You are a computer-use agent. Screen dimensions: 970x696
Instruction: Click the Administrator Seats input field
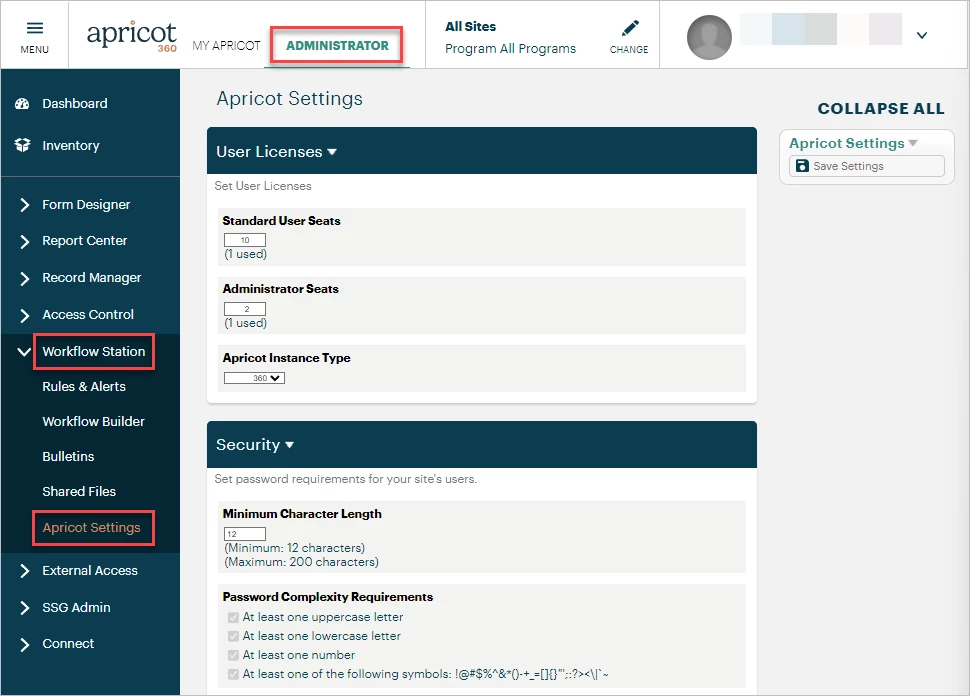pyautogui.click(x=245, y=309)
